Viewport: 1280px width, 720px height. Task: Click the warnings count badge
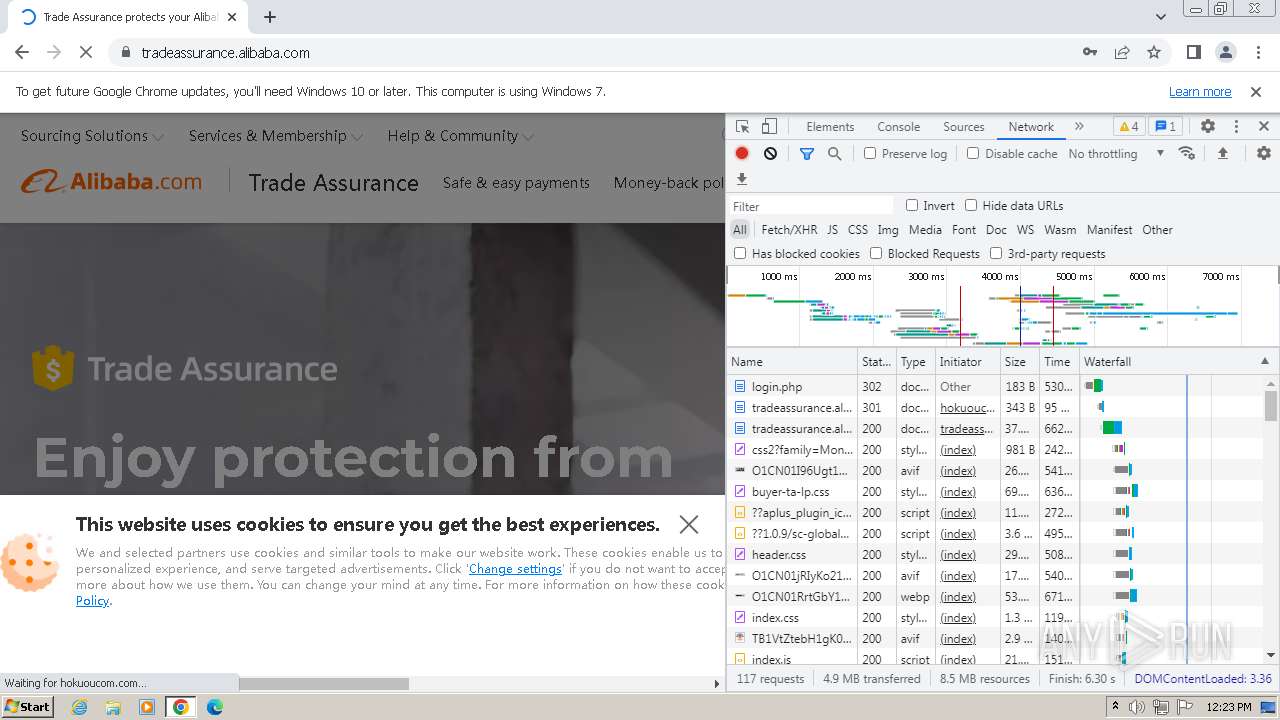(x=1129, y=127)
